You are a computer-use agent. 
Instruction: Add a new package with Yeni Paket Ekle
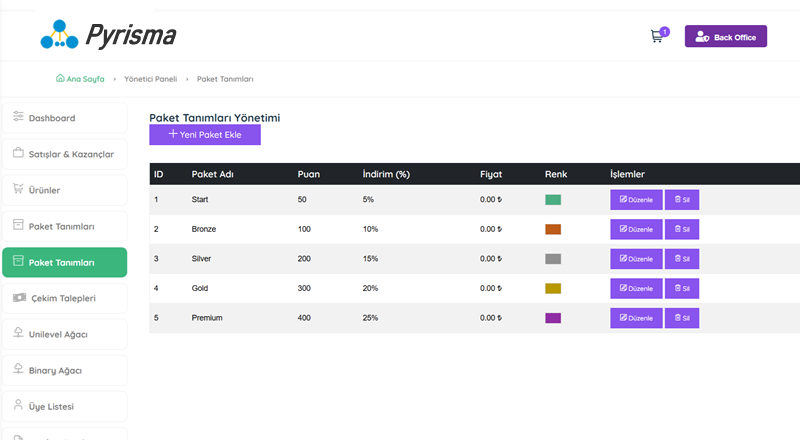pyautogui.click(x=205, y=134)
